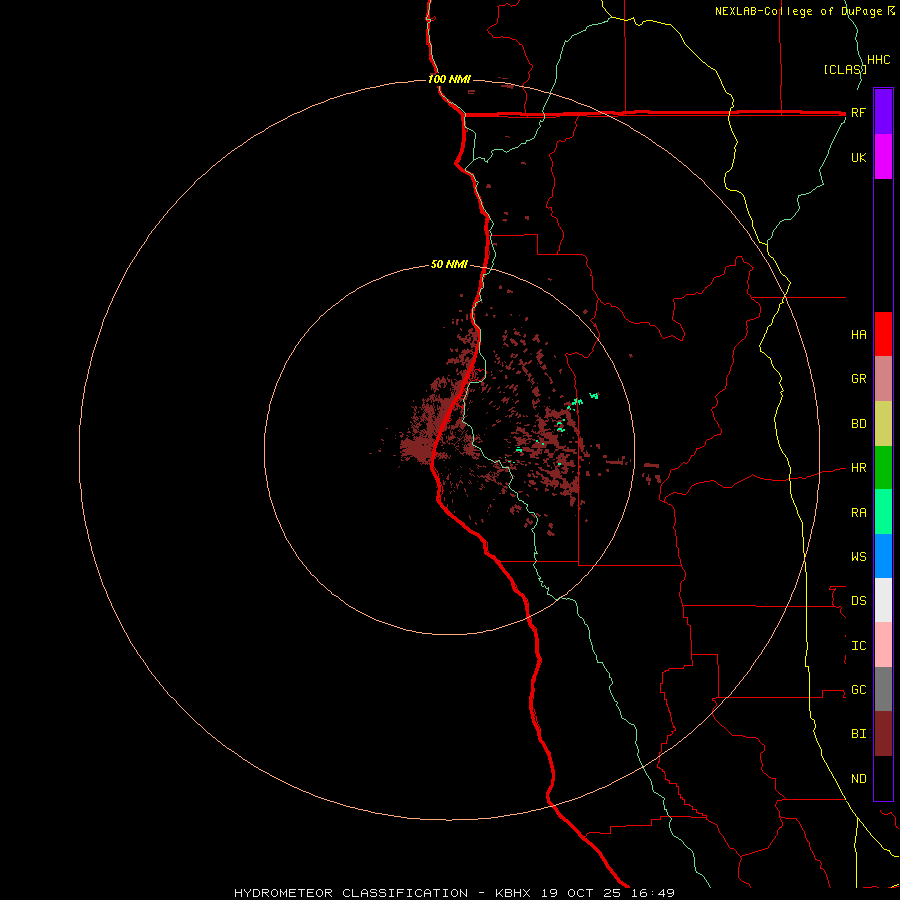900x900 pixels.
Task: Click the brown BI legend swatch
Action: pos(883,734)
